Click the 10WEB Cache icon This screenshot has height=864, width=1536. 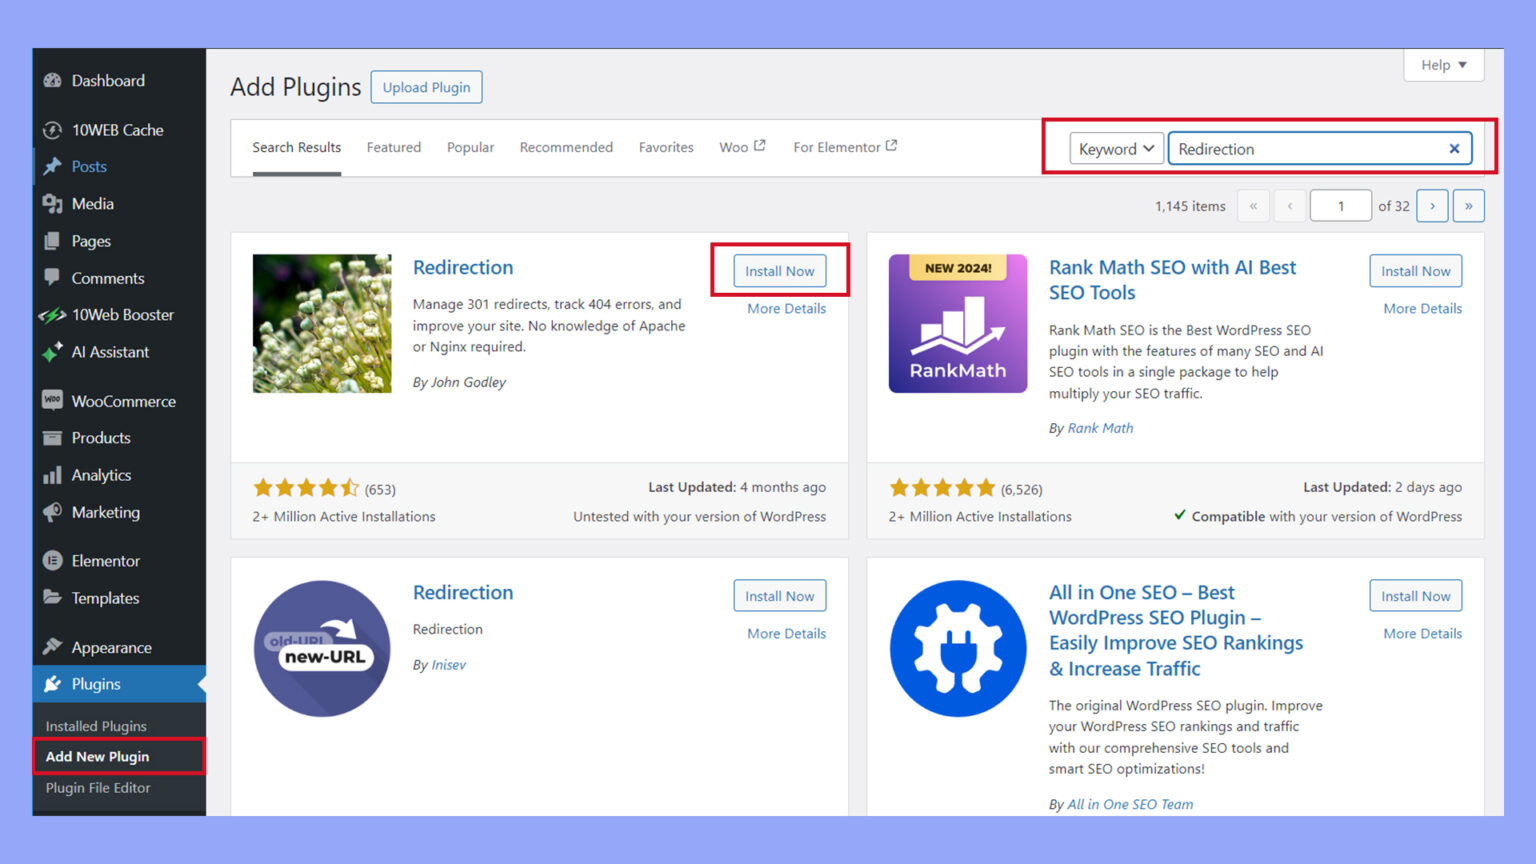(x=54, y=129)
